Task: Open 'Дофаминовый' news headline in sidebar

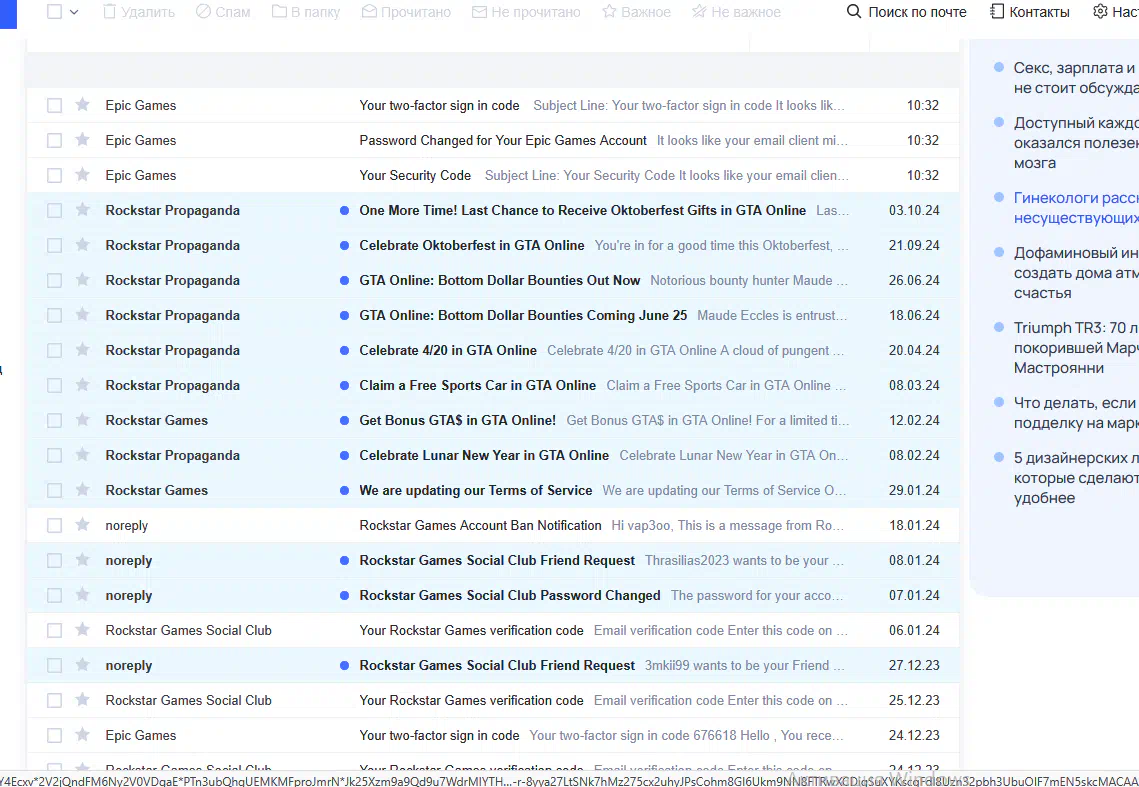Action: [1076, 273]
